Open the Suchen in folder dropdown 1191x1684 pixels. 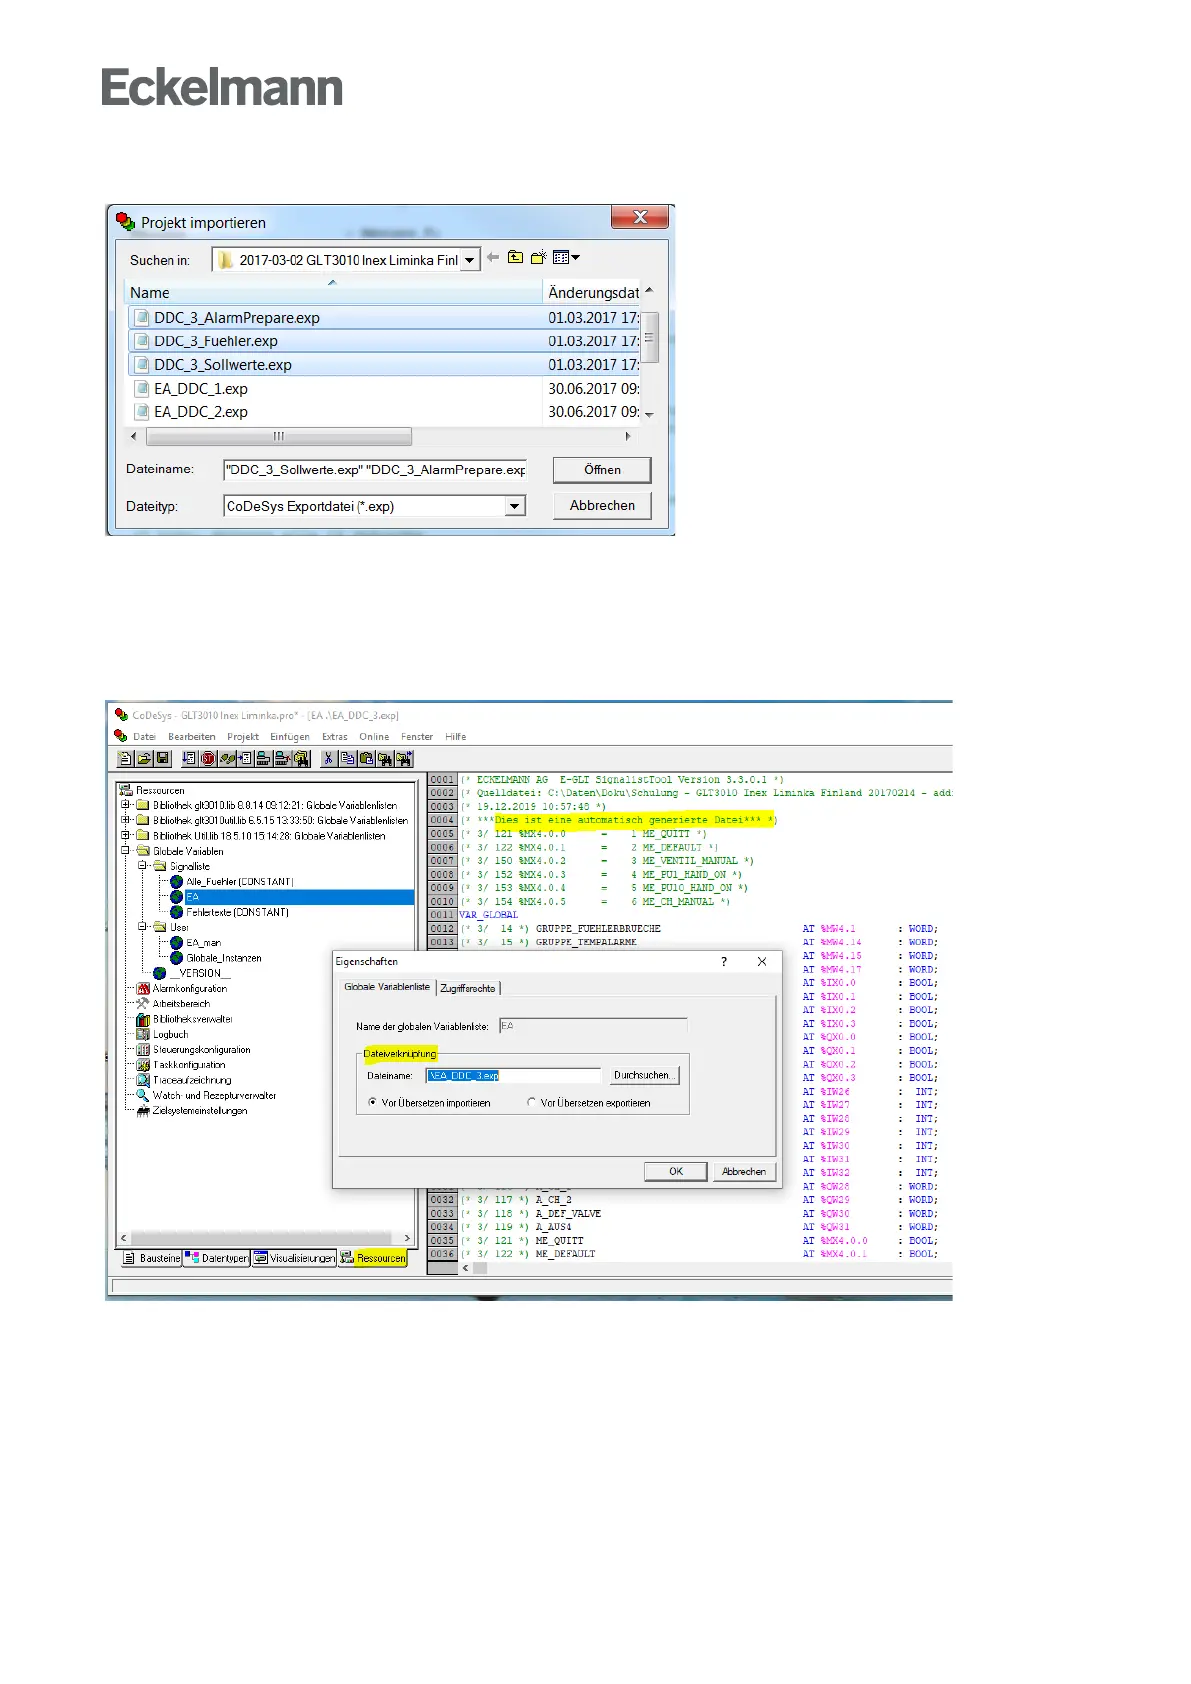469,260
